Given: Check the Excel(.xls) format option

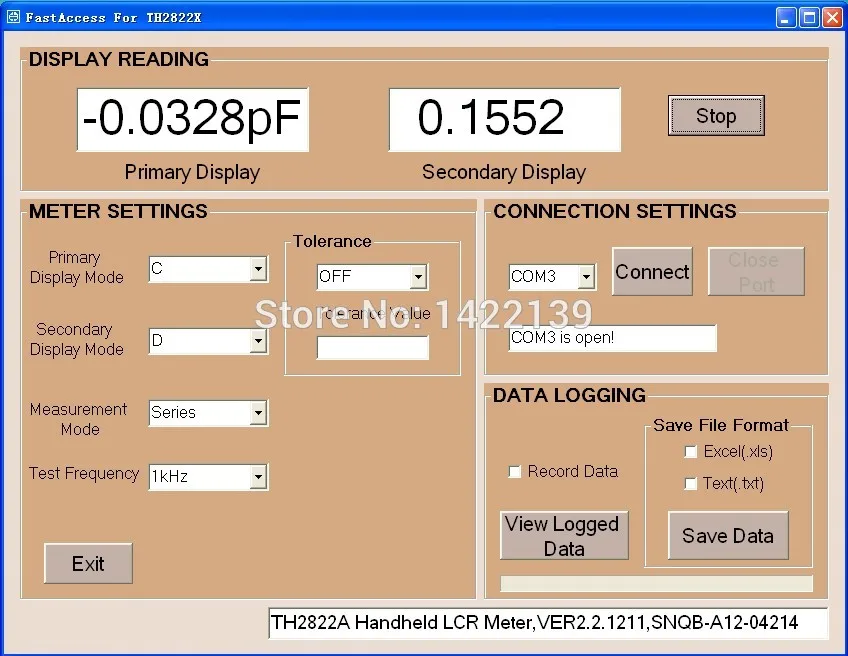Looking at the screenshot, I should point(691,452).
